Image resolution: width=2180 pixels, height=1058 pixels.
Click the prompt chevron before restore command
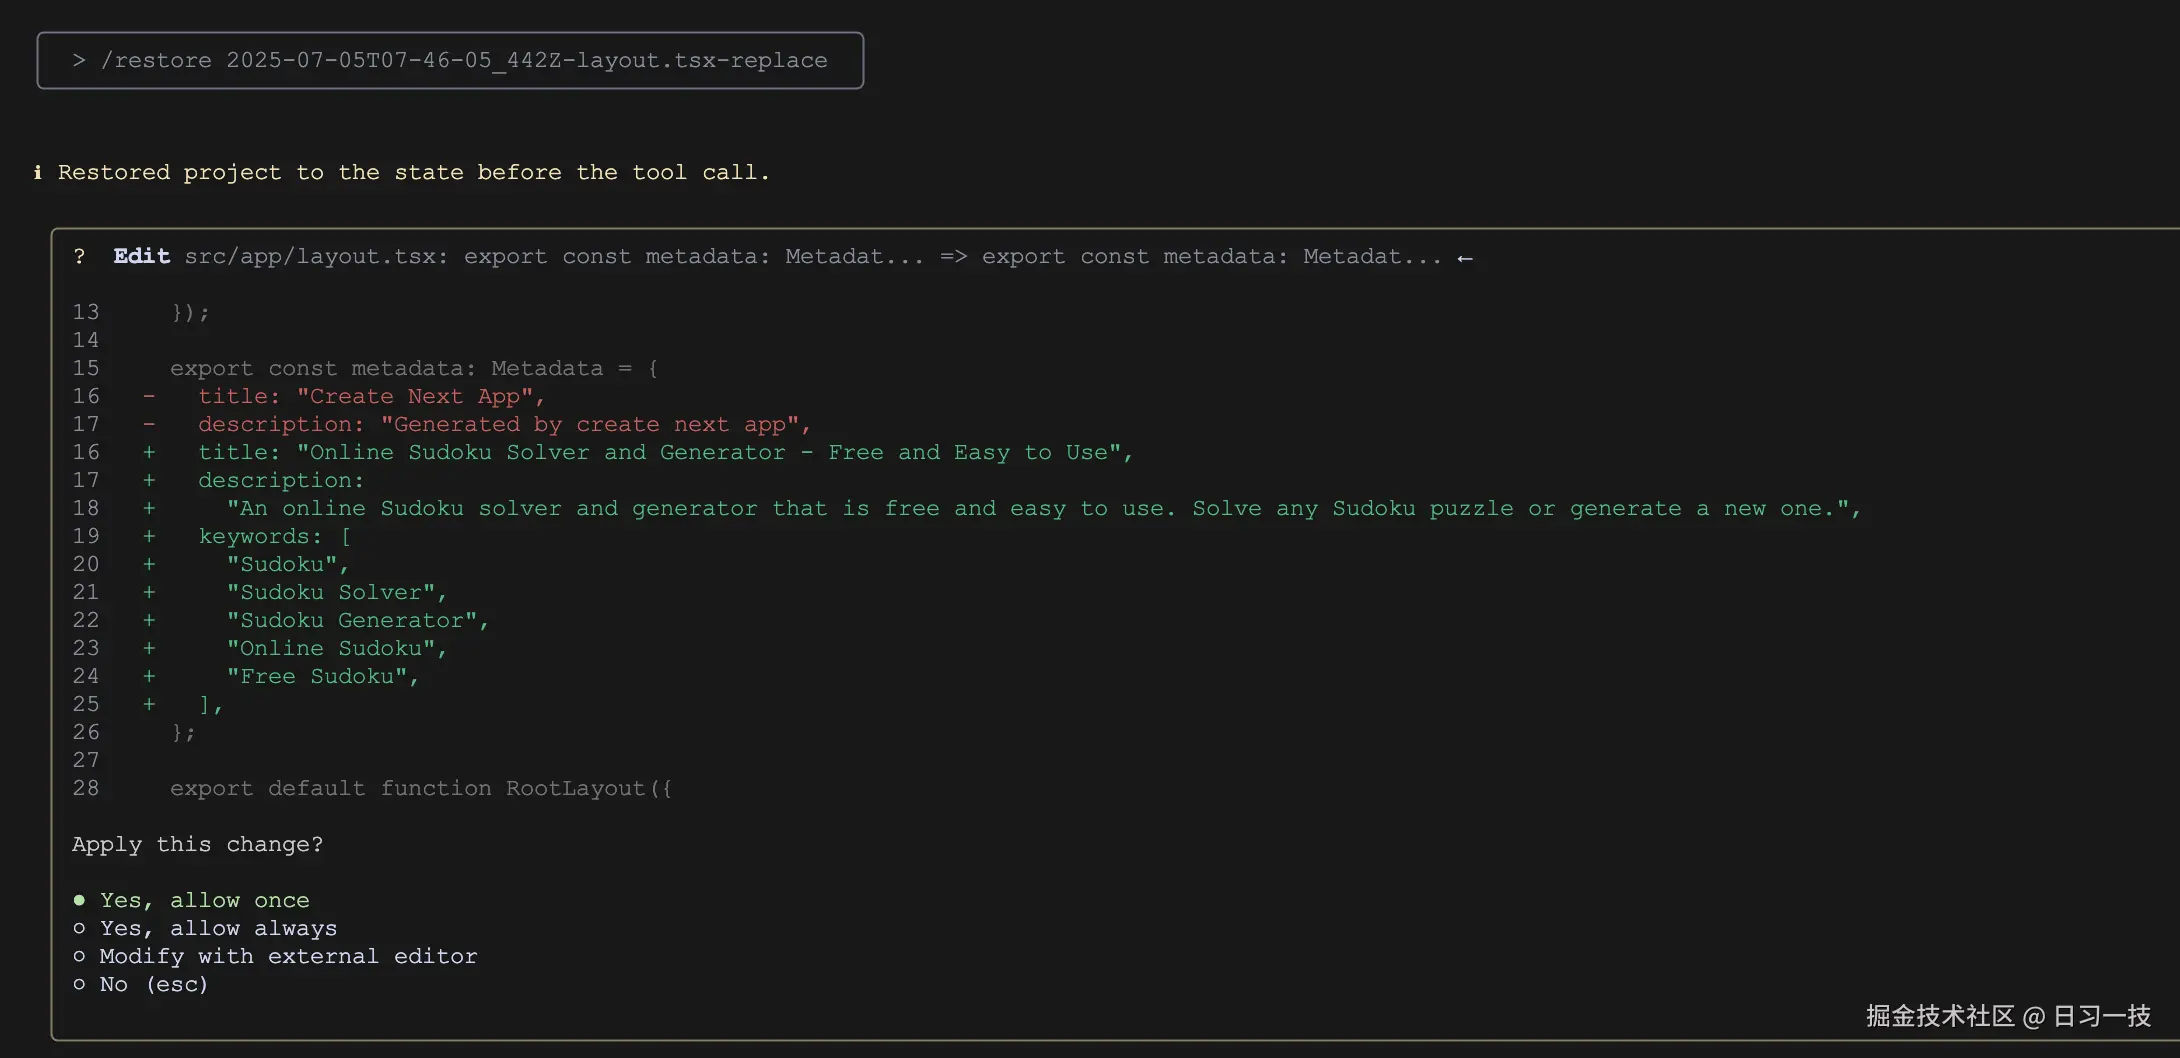click(x=78, y=60)
